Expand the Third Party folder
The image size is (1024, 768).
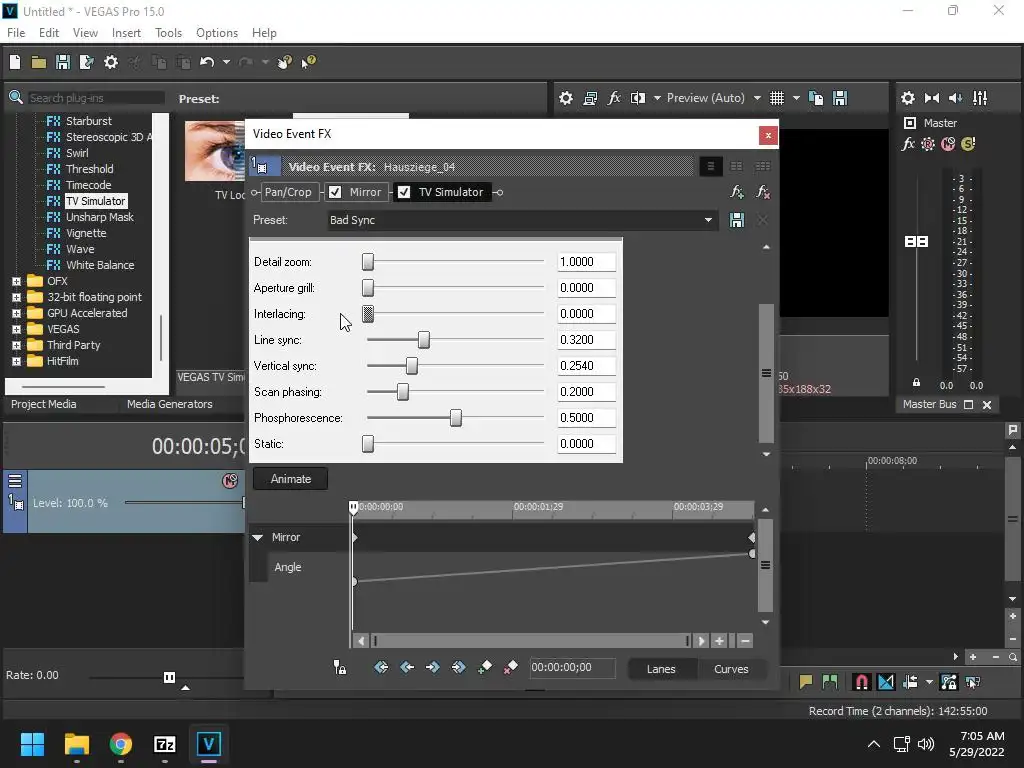(x=16, y=345)
